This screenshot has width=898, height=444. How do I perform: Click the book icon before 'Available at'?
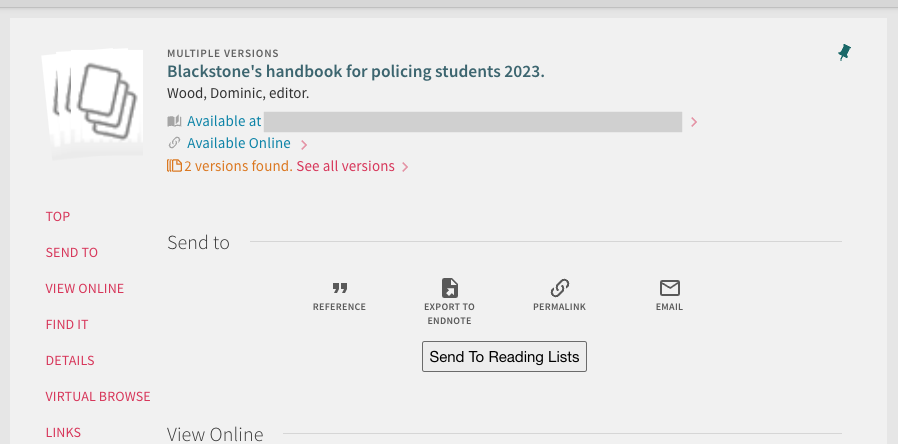pyautogui.click(x=174, y=121)
